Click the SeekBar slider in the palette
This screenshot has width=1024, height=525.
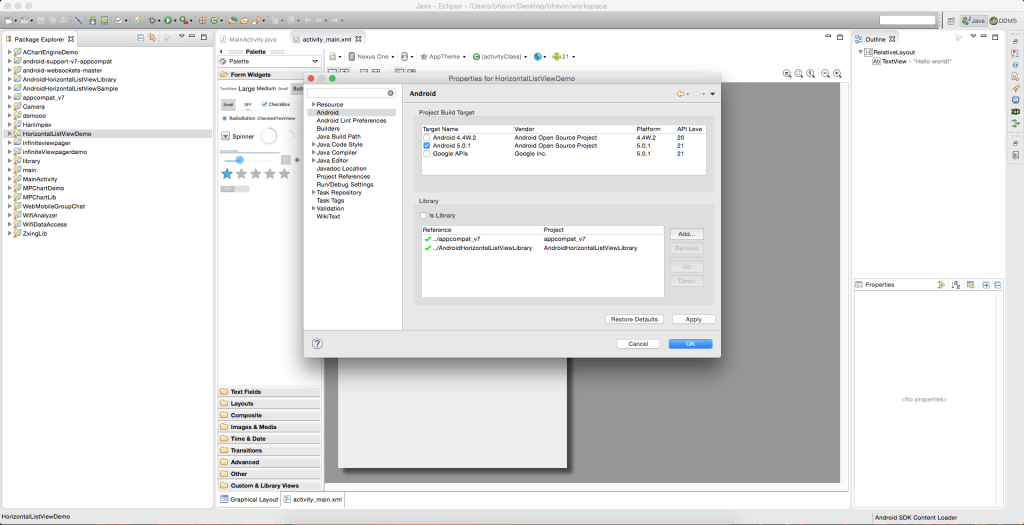pos(249,160)
